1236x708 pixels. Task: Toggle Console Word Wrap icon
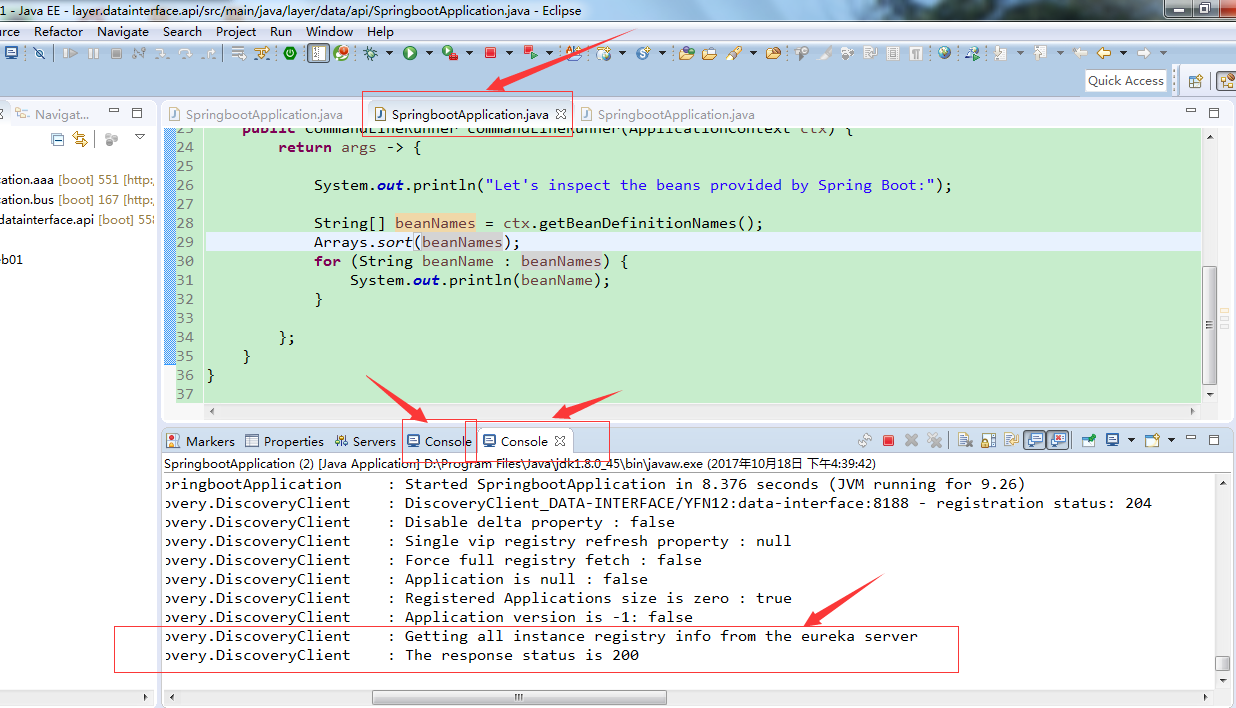point(1011,440)
